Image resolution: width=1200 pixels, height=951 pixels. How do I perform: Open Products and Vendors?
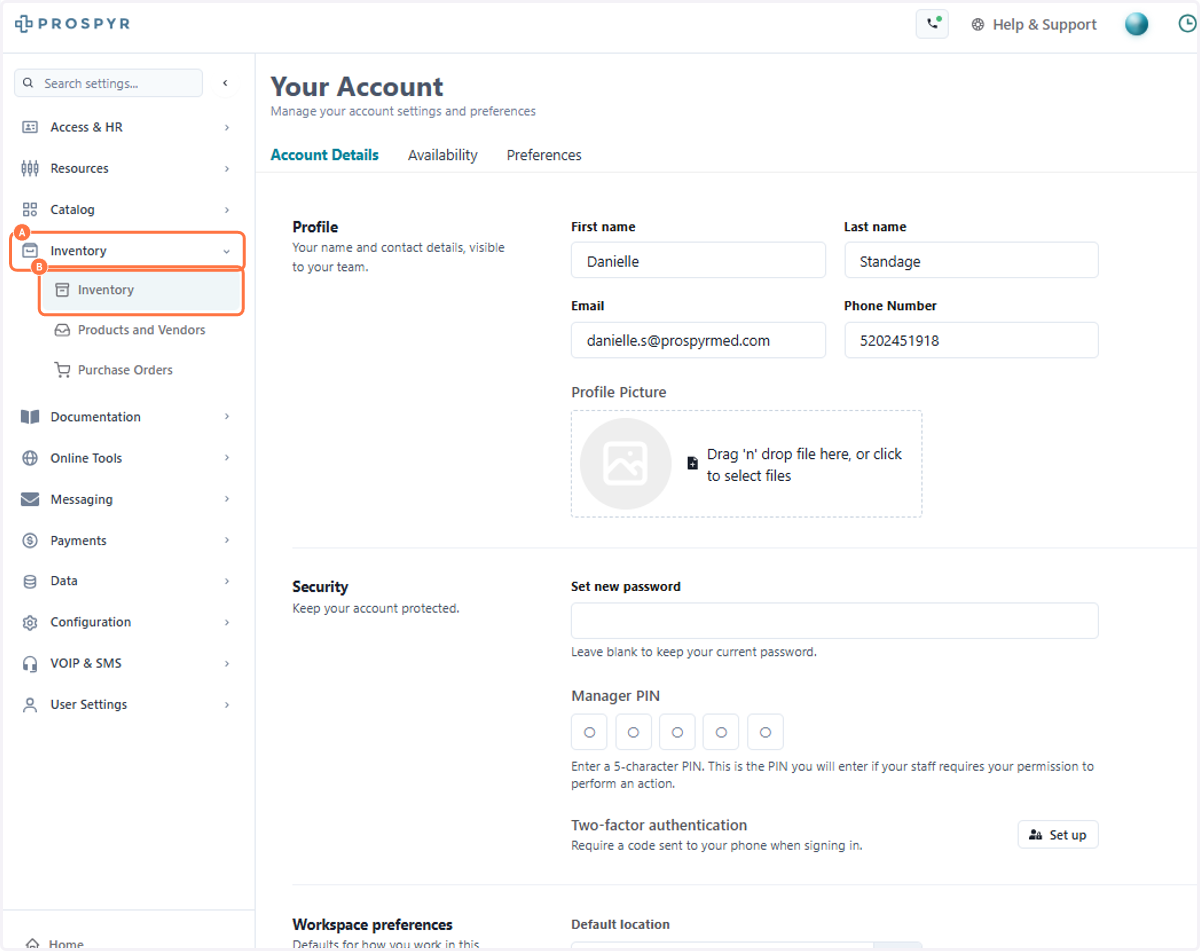tap(142, 330)
